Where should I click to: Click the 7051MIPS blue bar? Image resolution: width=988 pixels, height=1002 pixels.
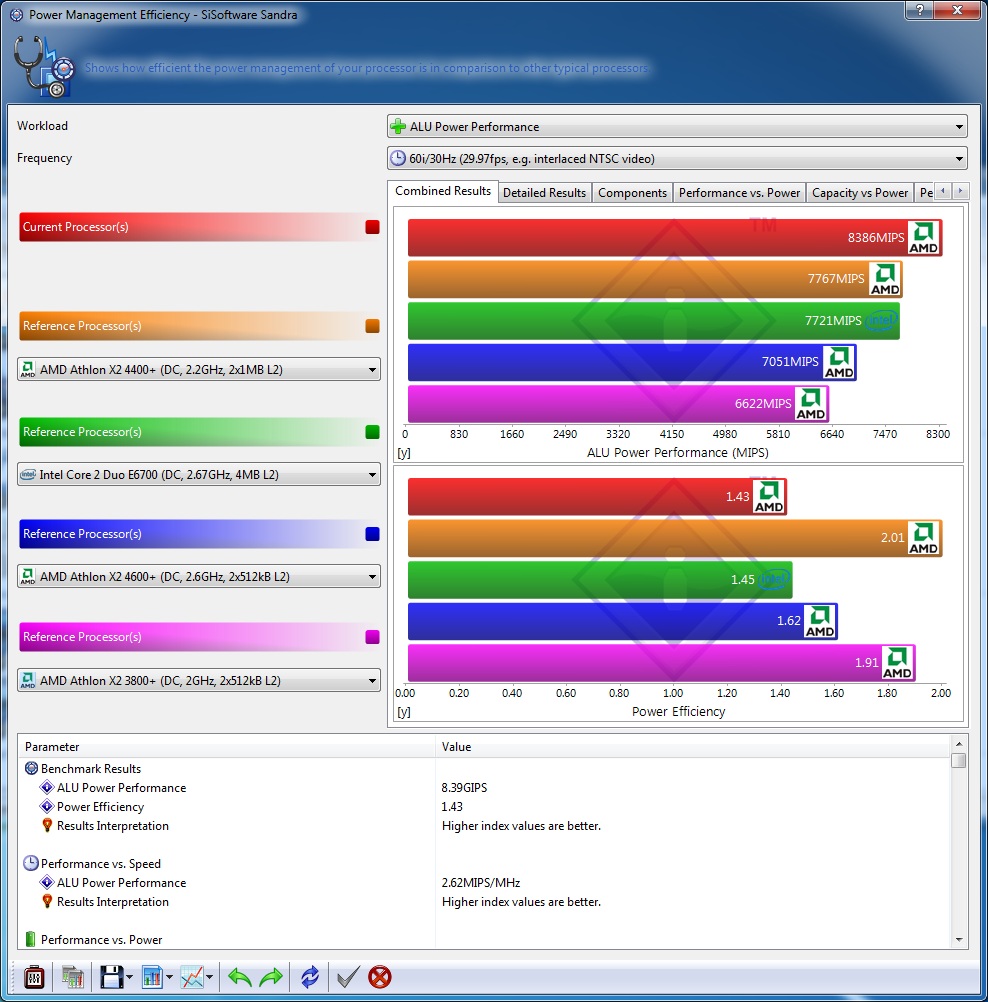[632, 362]
